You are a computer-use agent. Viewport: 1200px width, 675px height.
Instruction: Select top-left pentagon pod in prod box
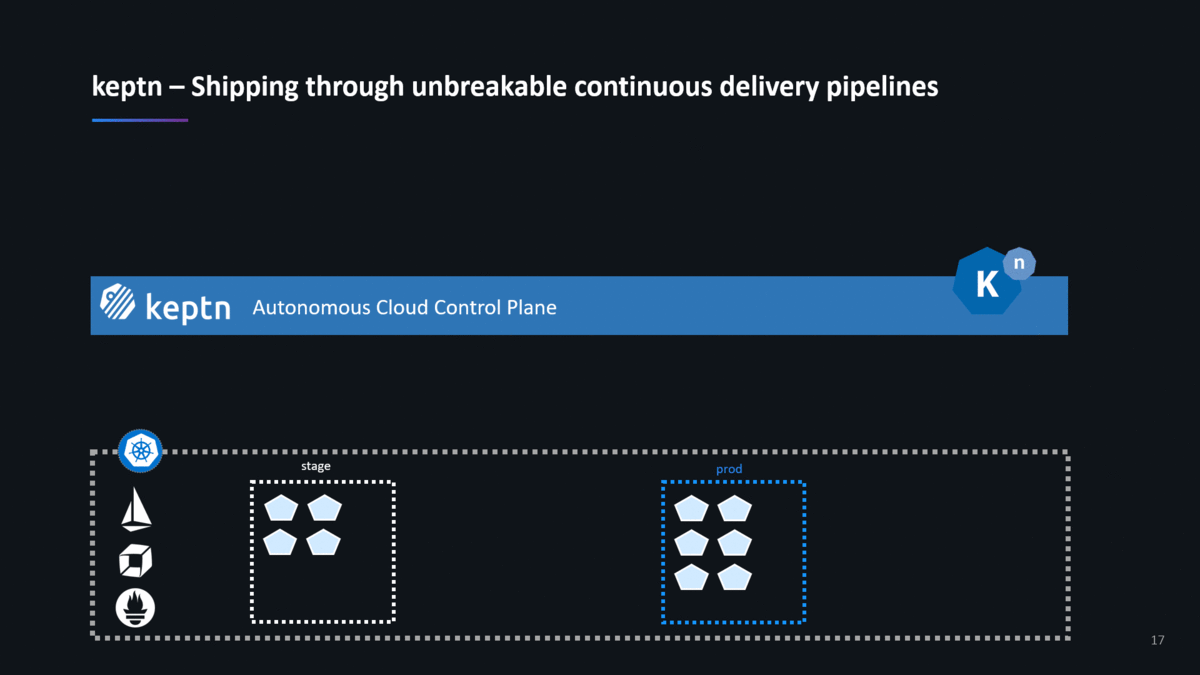click(x=692, y=508)
